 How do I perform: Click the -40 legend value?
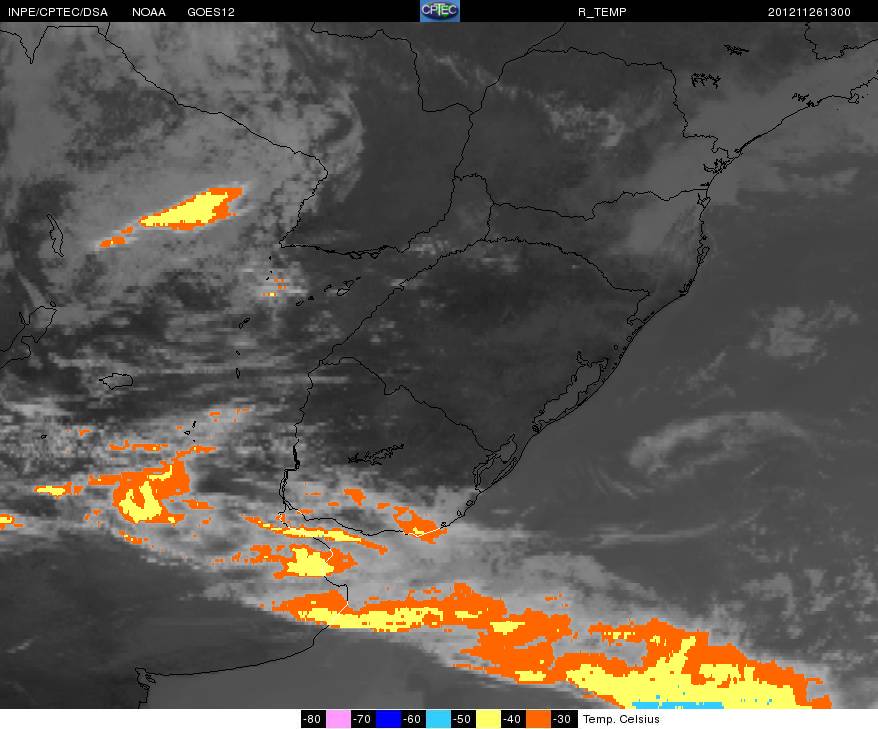point(513,719)
